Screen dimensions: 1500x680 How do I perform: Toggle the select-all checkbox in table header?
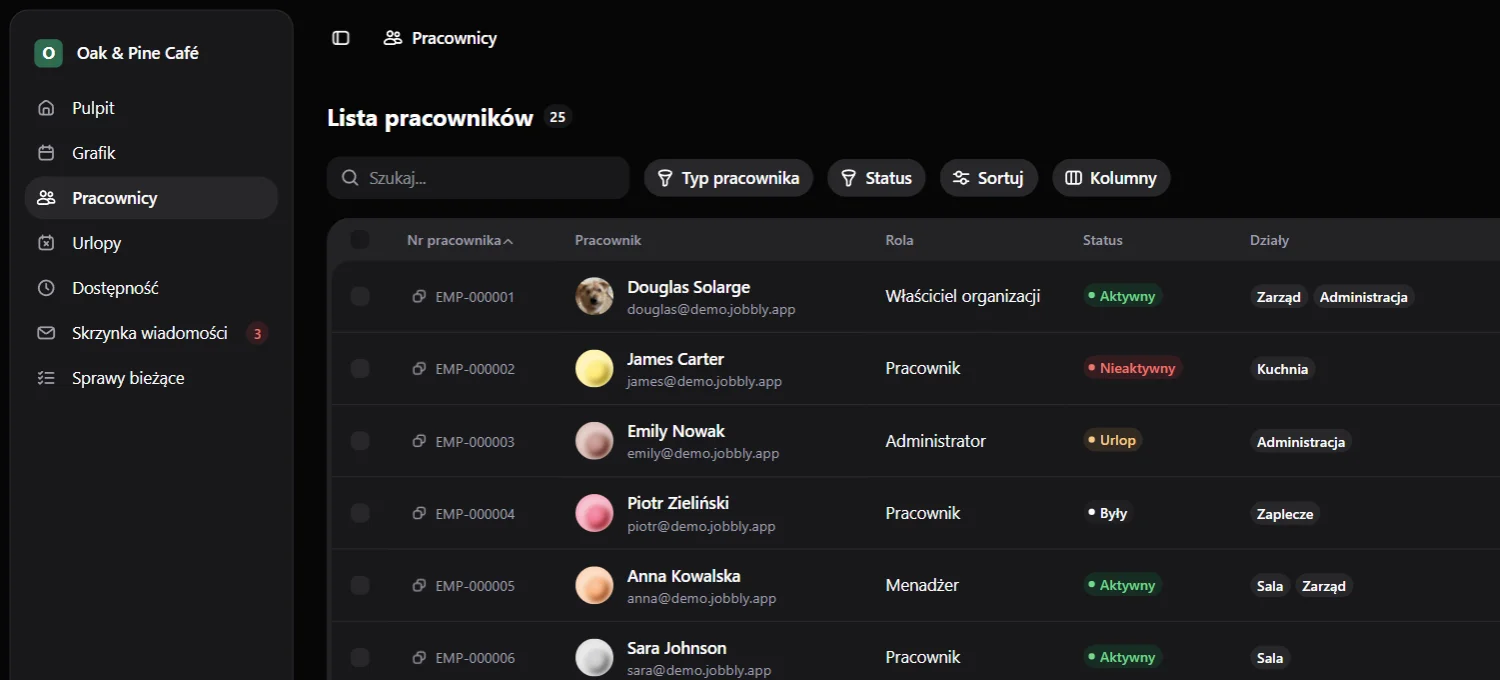(360, 240)
